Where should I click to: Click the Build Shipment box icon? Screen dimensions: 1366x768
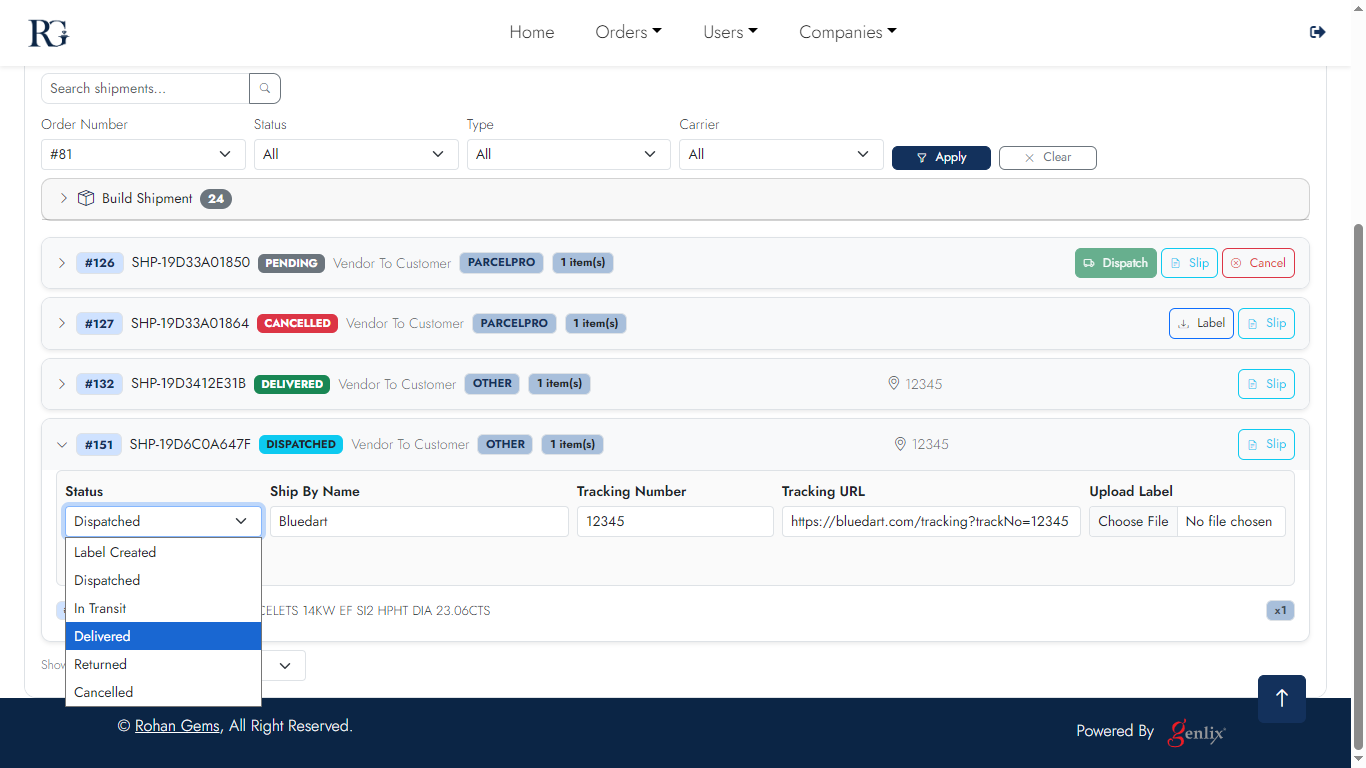(x=86, y=198)
